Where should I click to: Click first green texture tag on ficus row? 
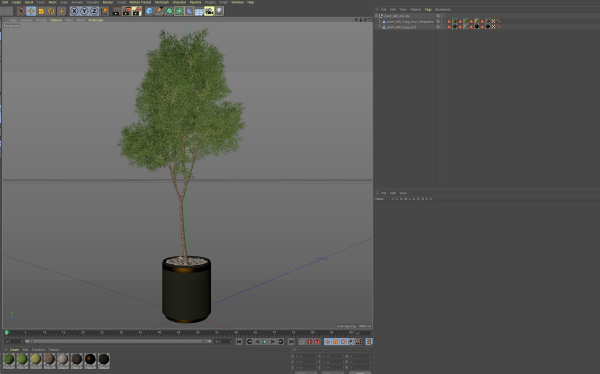pos(455,21)
